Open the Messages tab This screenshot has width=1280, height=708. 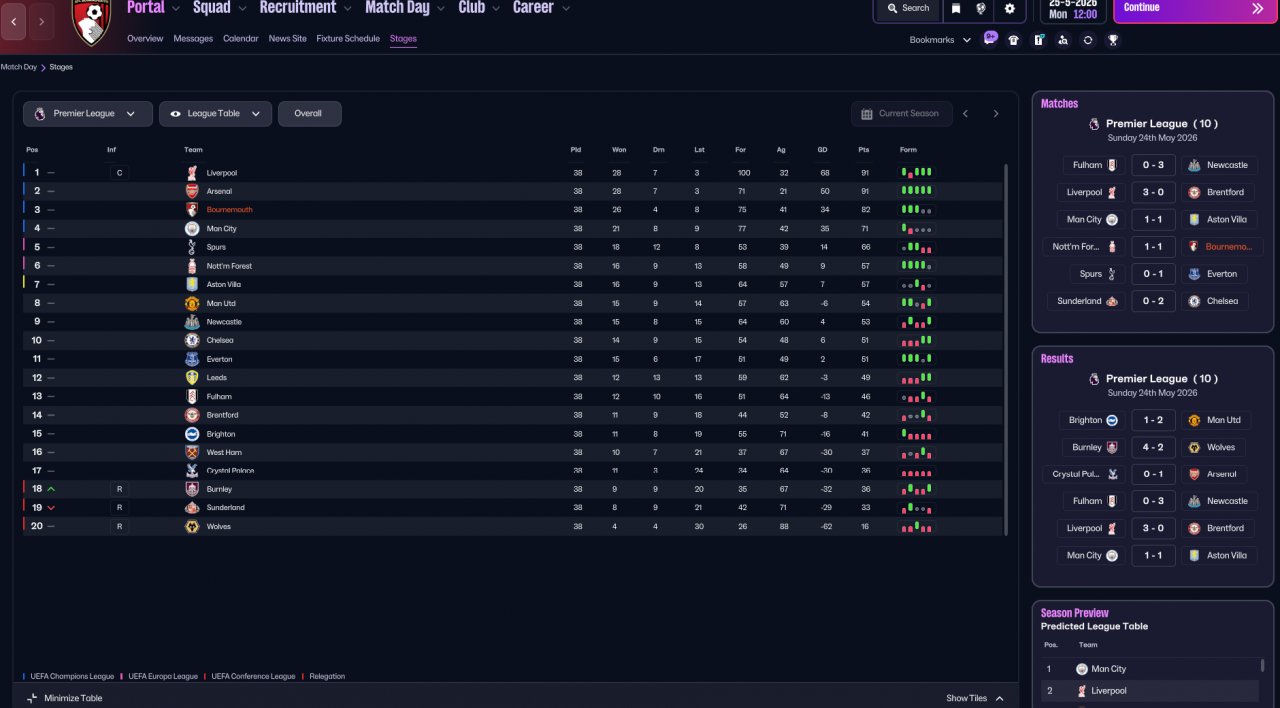[193, 38]
